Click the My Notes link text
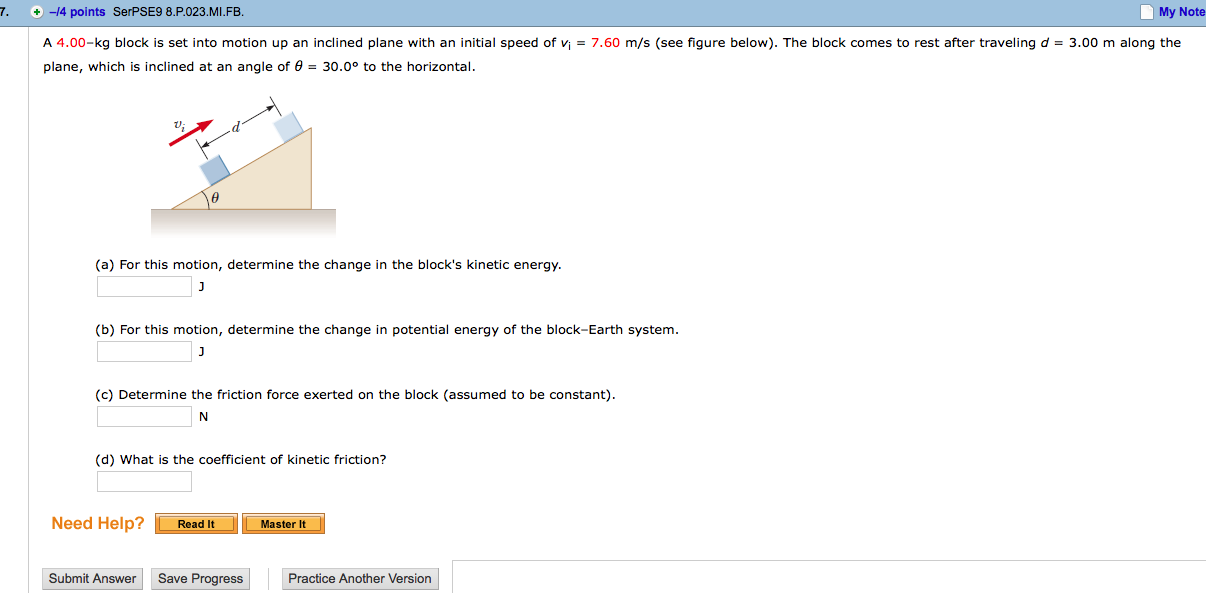 coord(1181,12)
